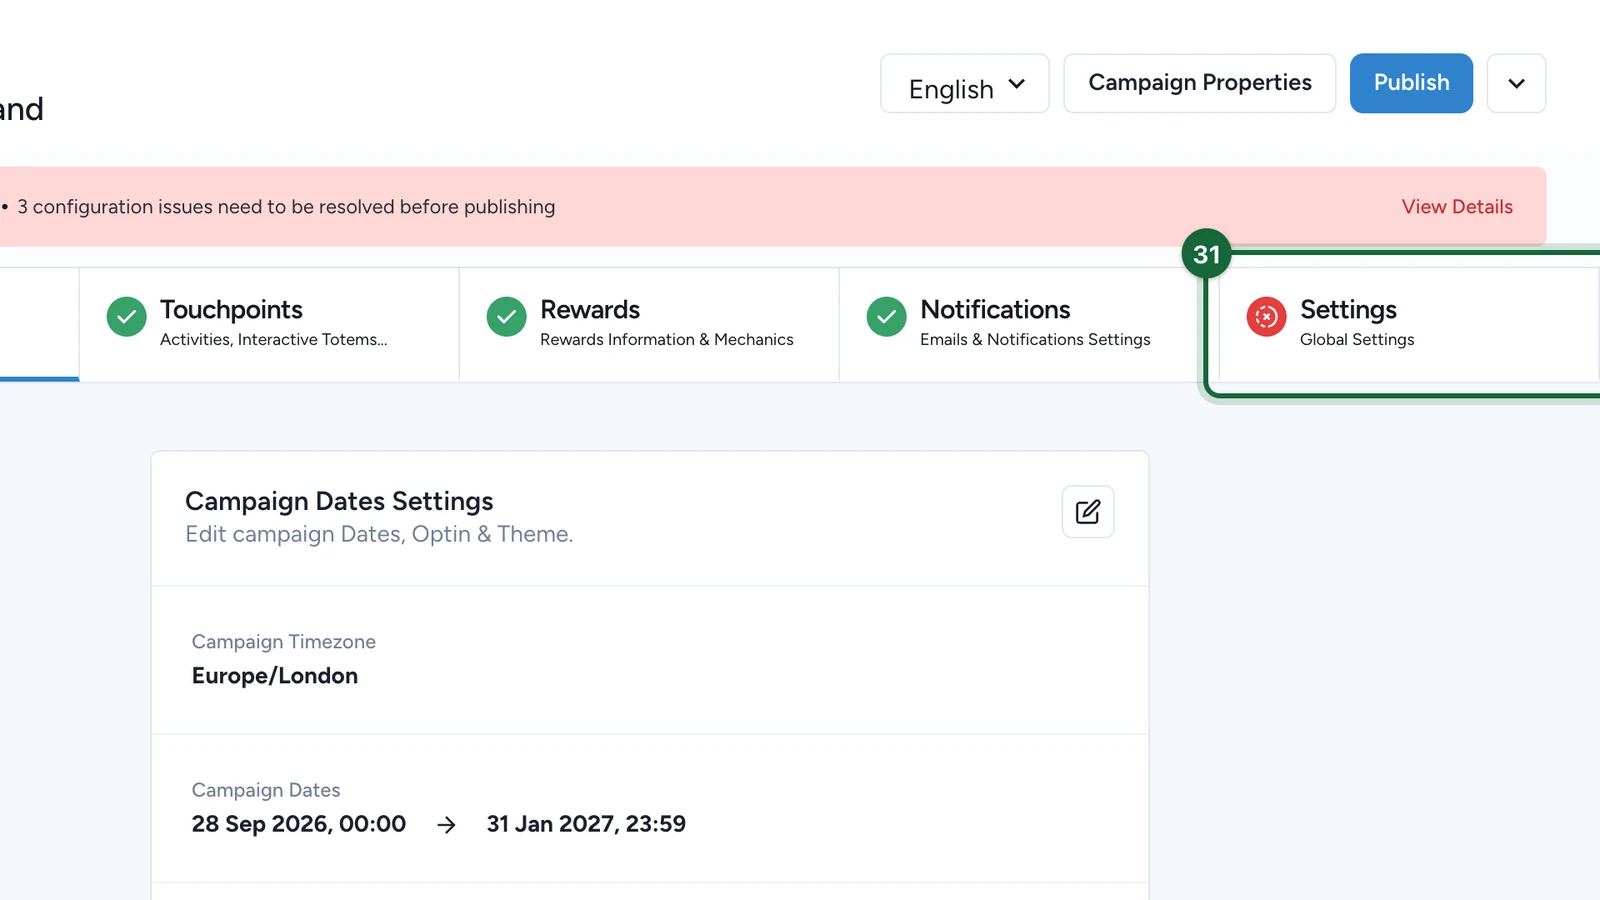This screenshot has height=900, width=1600.
Task: Publish the campaign
Action: [x=1411, y=84]
